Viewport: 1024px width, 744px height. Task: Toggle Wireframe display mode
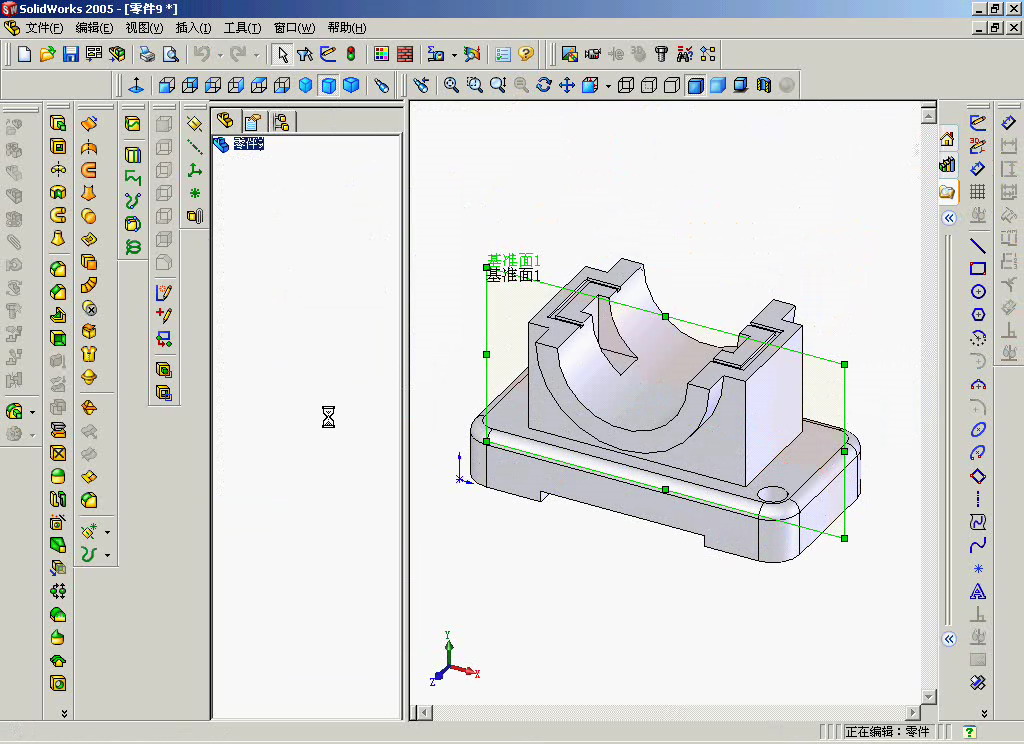pyautogui.click(x=626, y=85)
